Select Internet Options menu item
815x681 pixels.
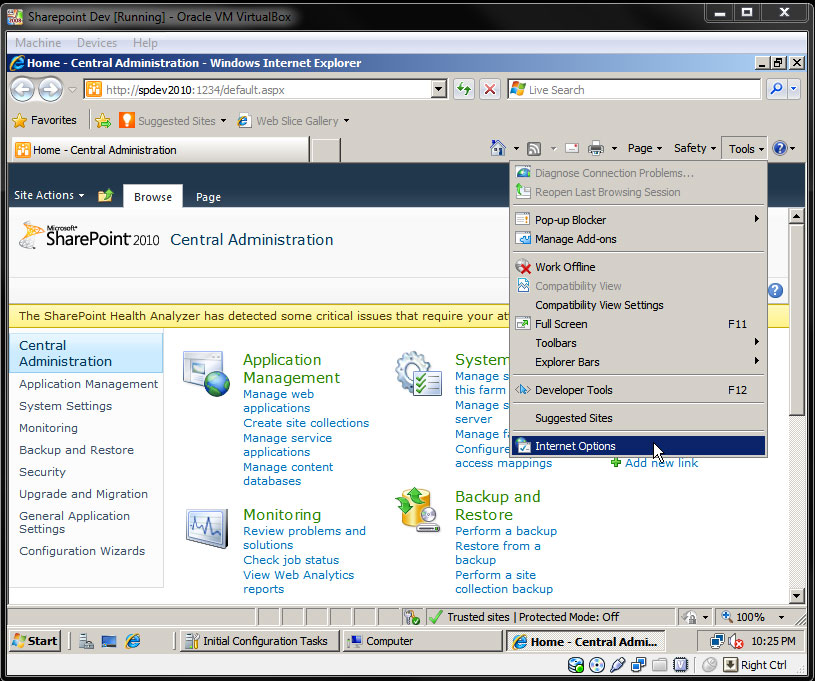638,446
